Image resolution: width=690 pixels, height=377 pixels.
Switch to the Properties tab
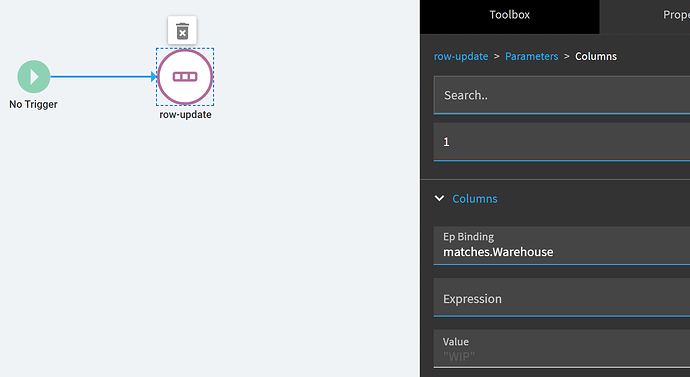pyautogui.click(x=645, y=15)
